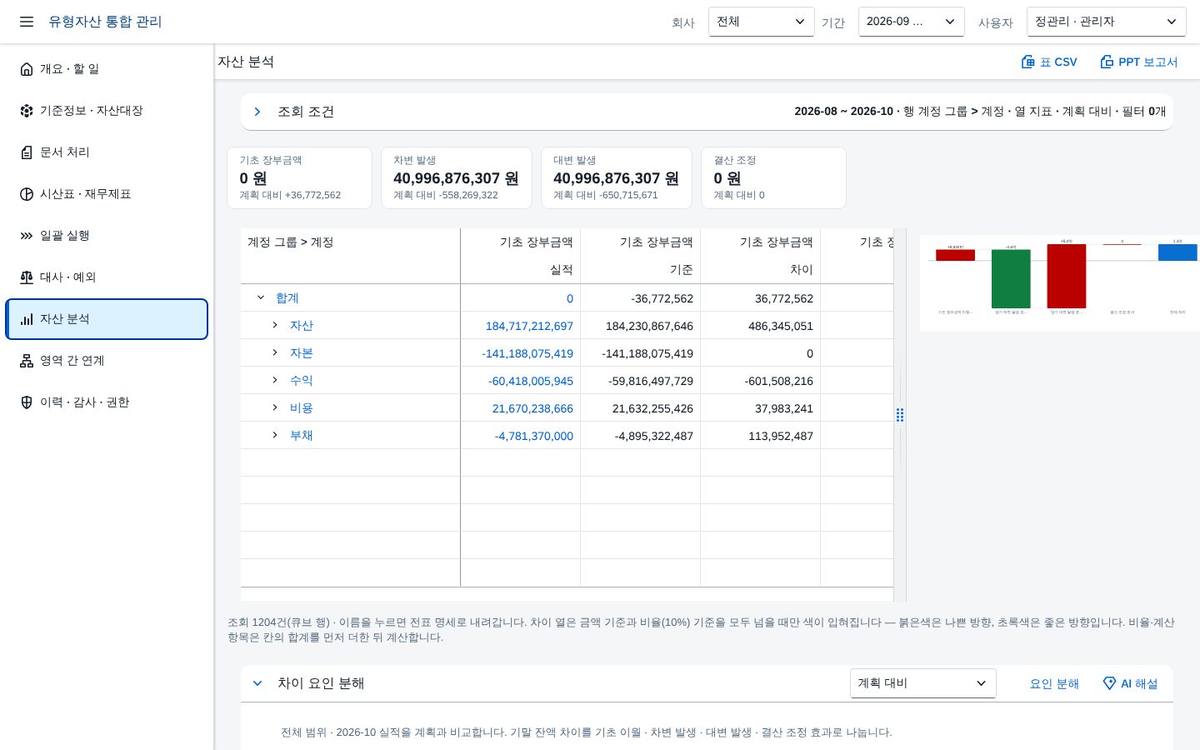Open the 수익 account link
Image resolution: width=1200 pixels, height=750 pixels.
tap(301, 380)
